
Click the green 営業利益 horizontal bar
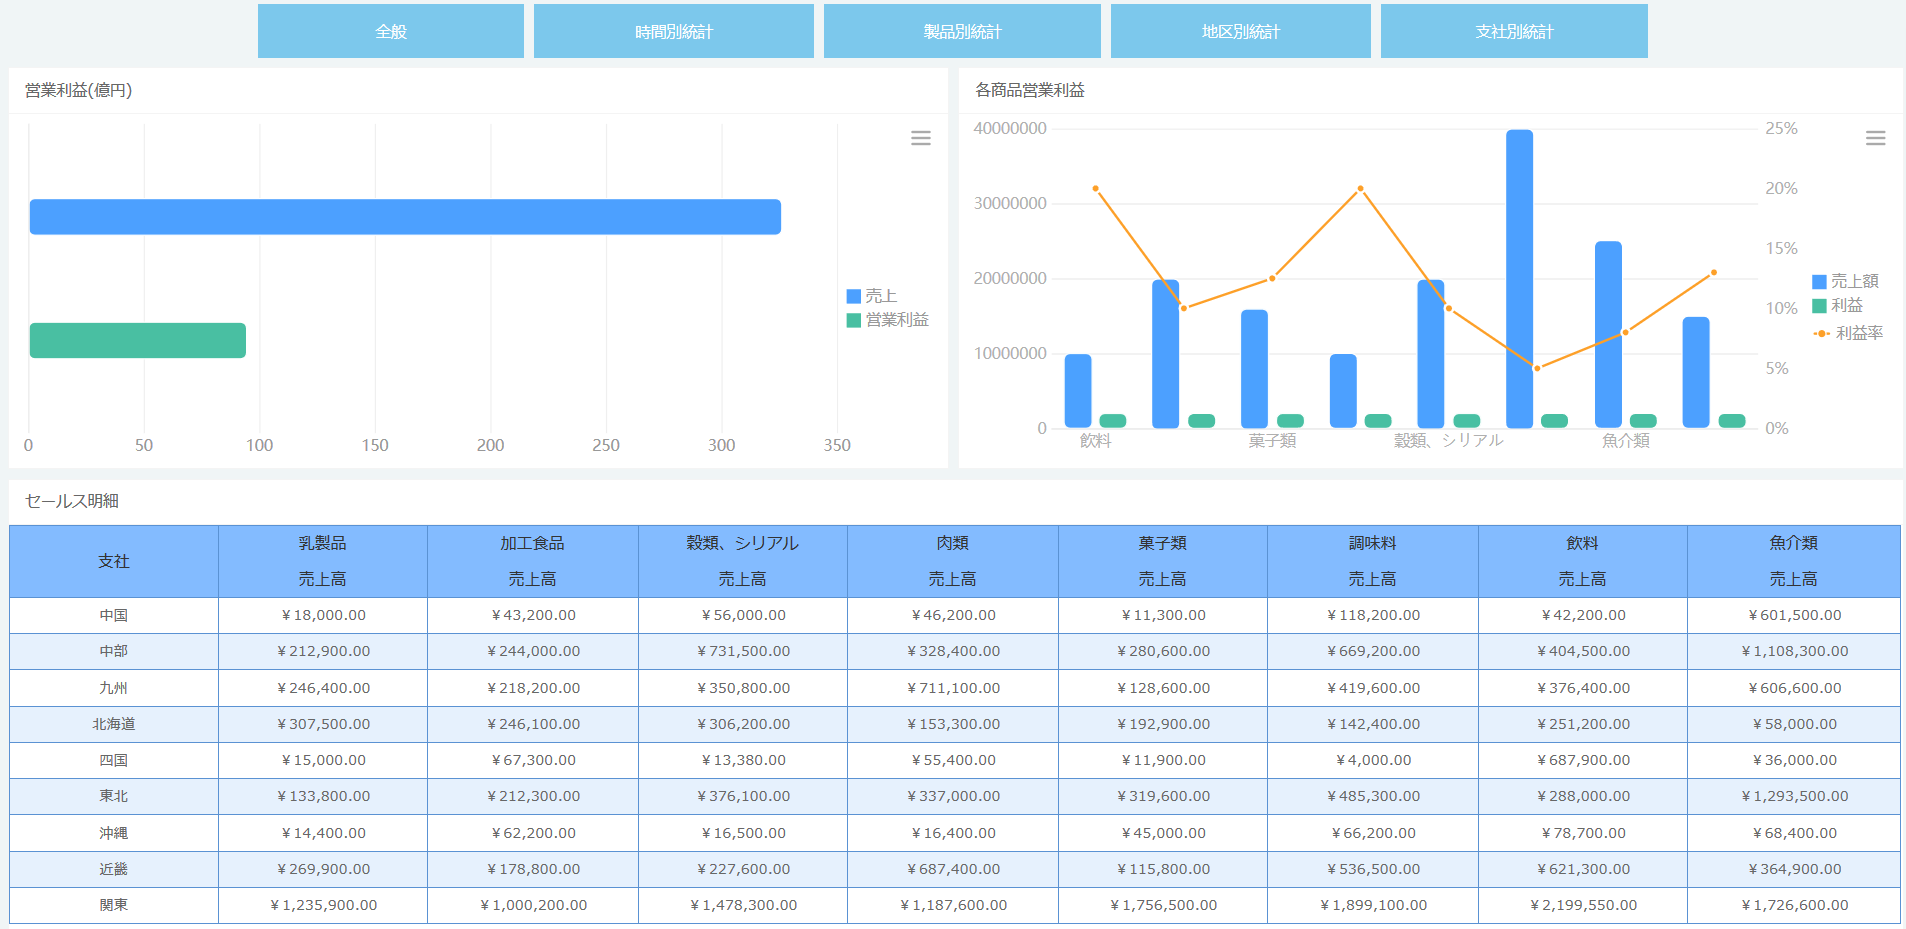click(138, 340)
